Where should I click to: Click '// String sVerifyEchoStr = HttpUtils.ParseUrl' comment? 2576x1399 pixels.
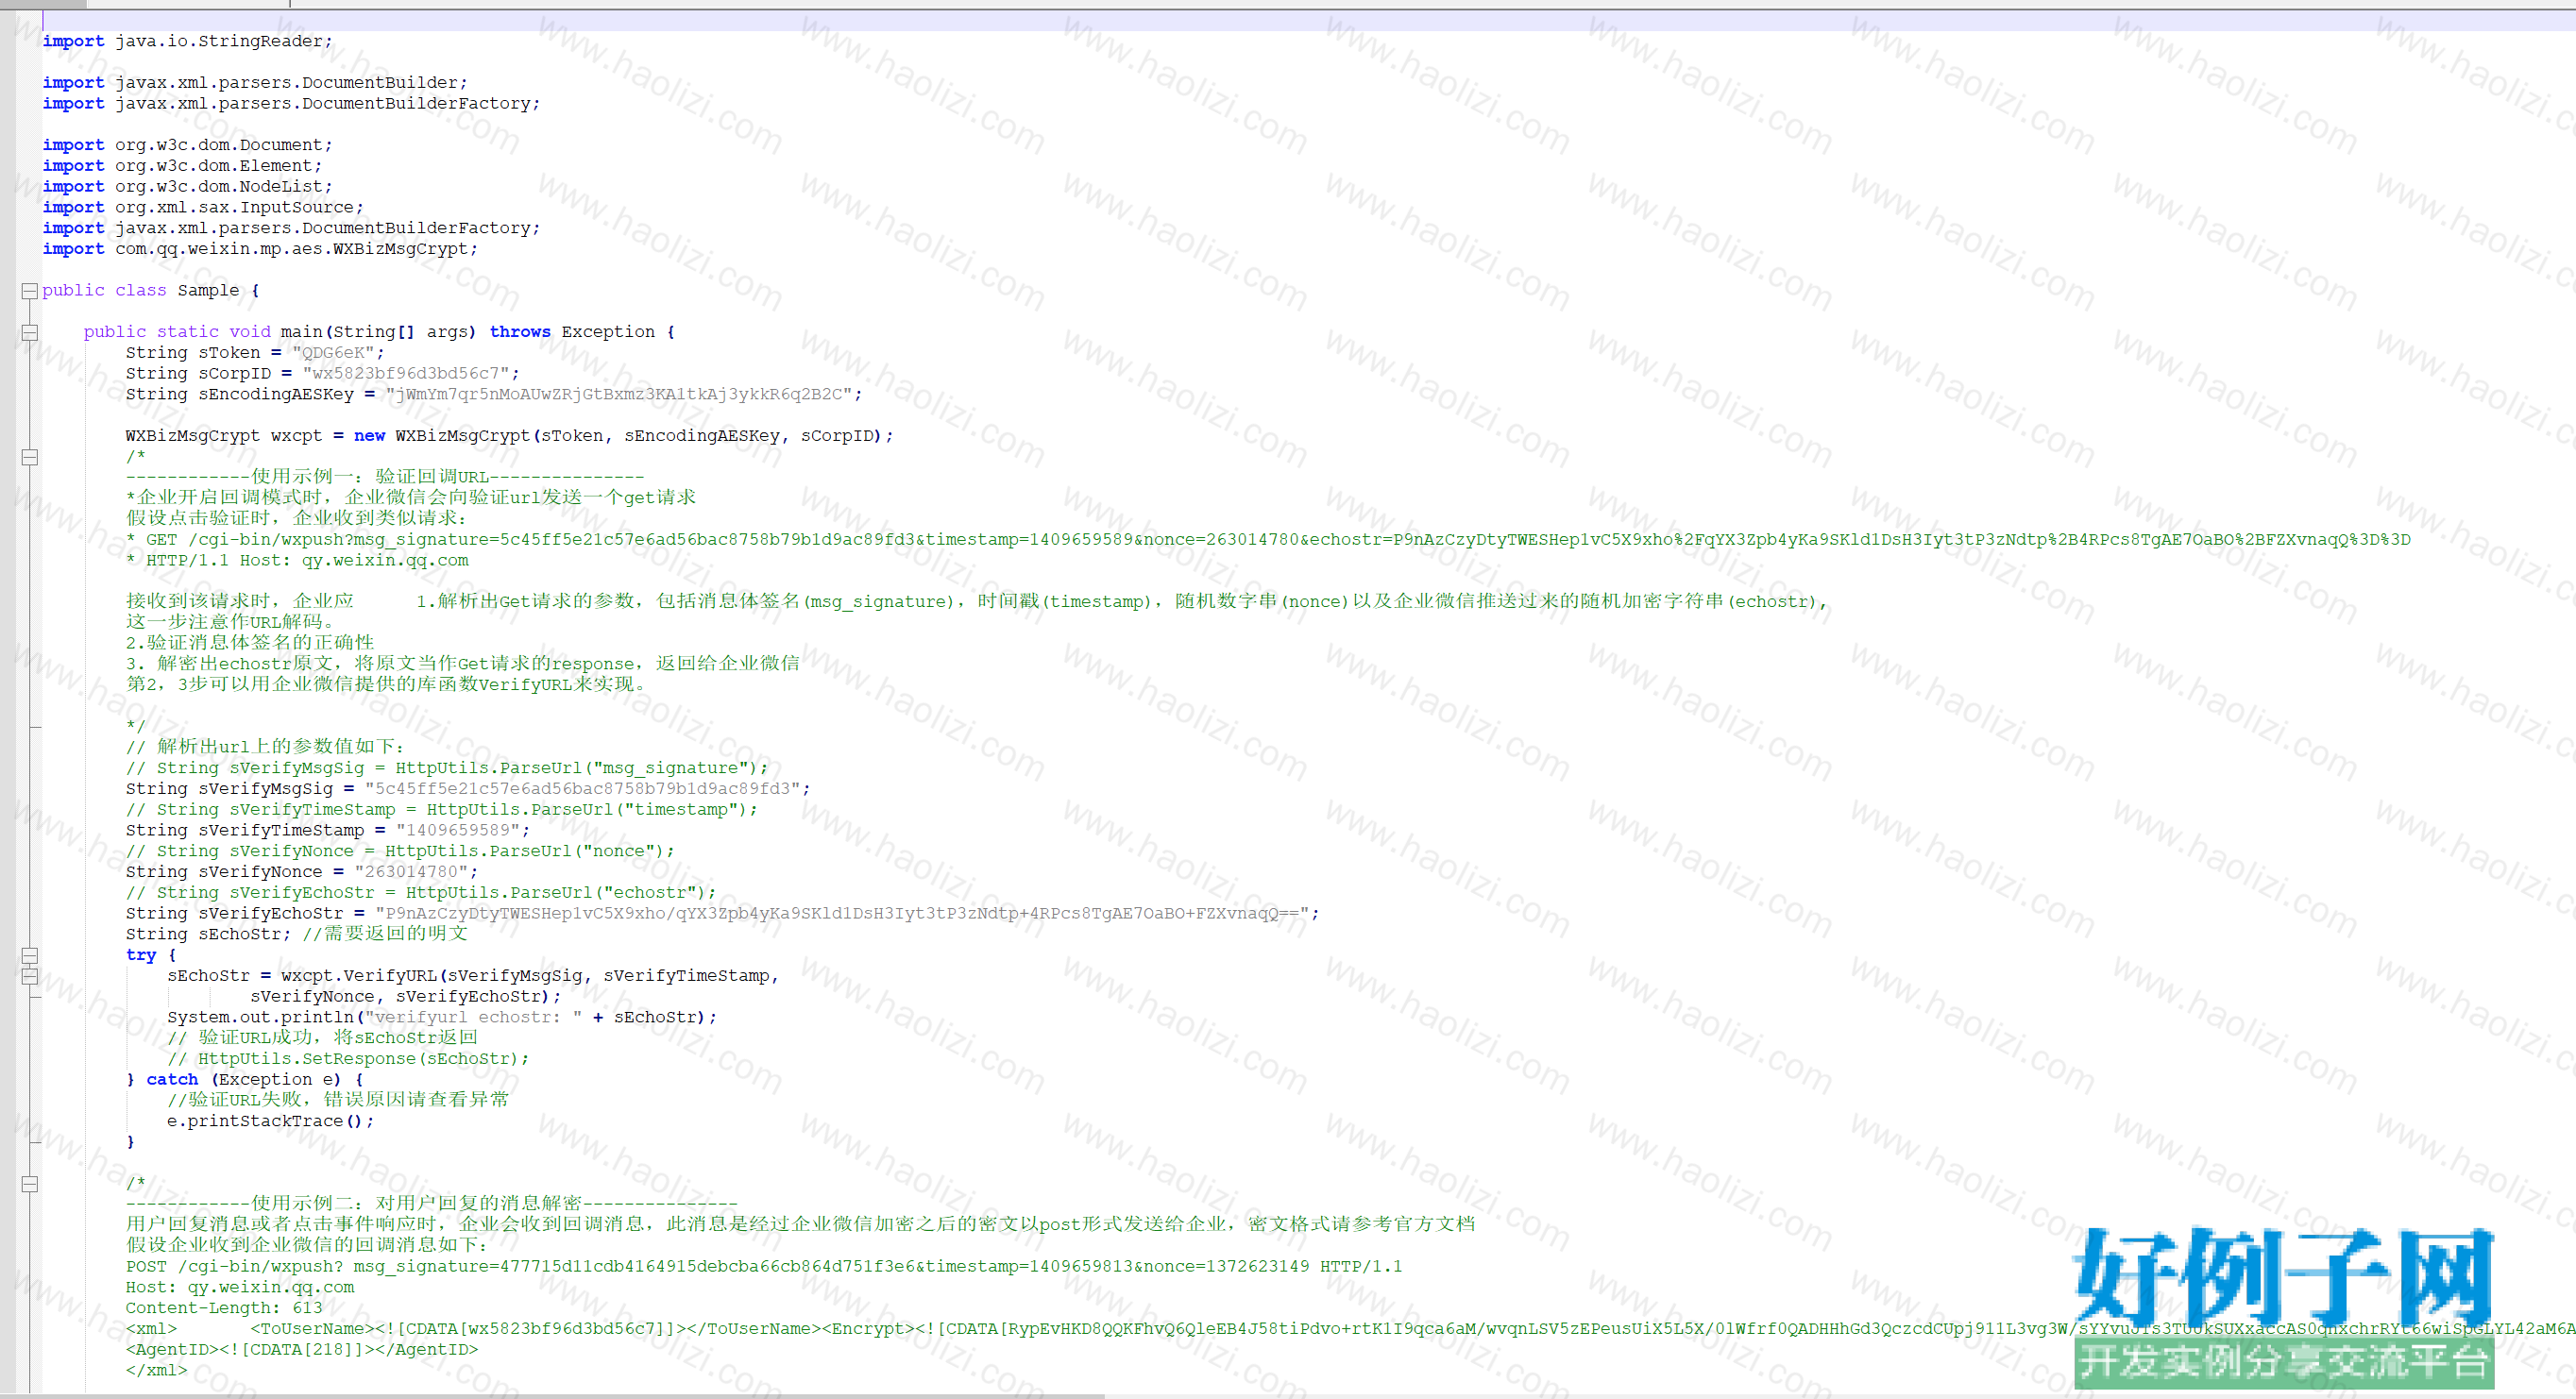[x=421, y=893]
